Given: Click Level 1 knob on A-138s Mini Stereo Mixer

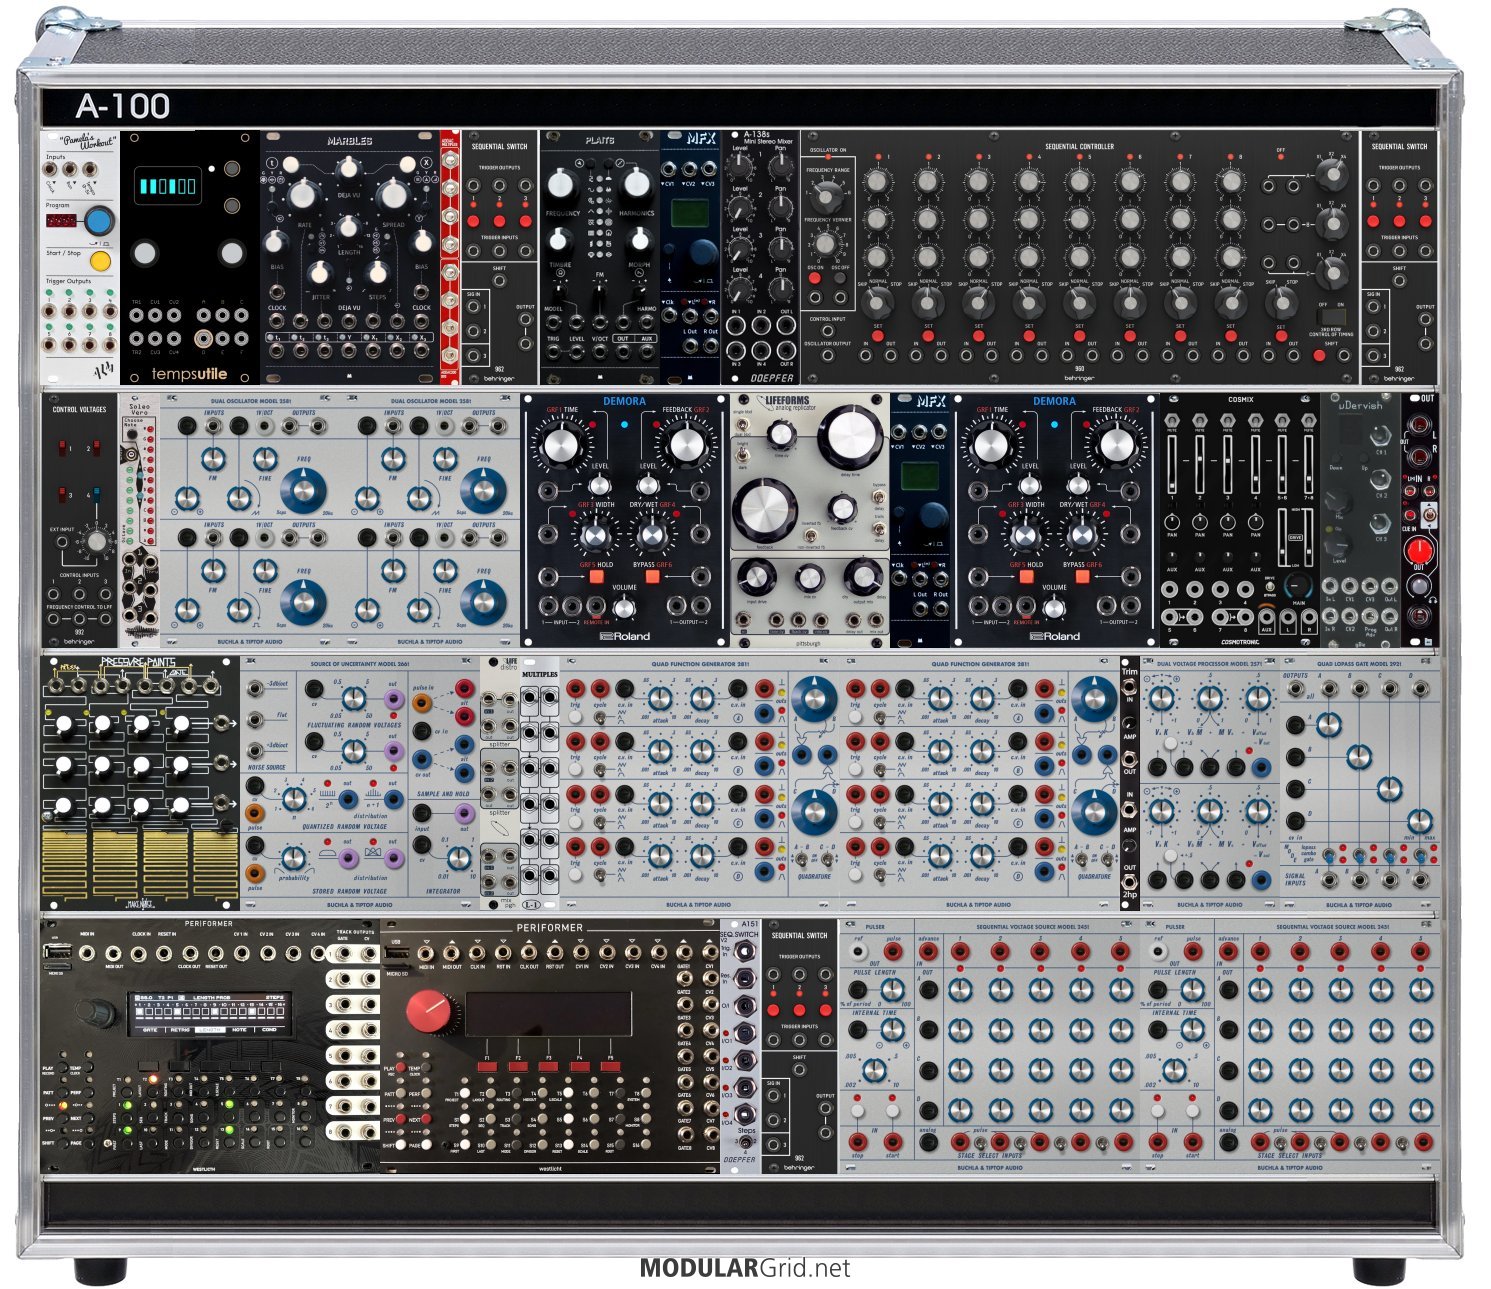Looking at the screenshot, I should [739, 168].
